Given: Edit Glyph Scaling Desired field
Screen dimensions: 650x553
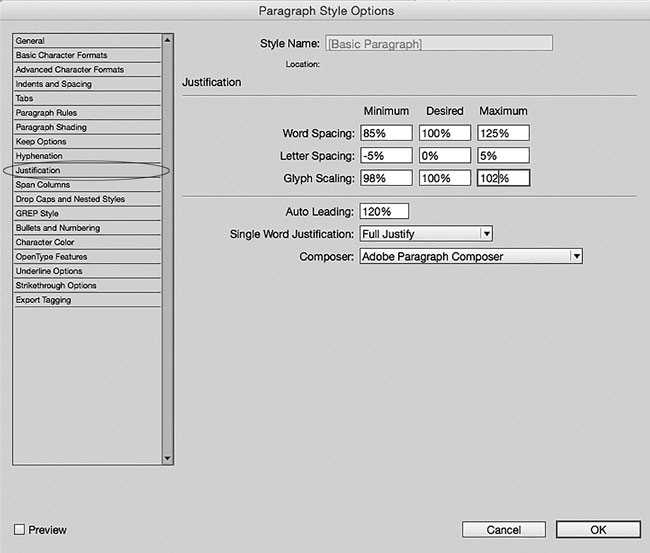Looking at the screenshot, I should coord(445,178).
